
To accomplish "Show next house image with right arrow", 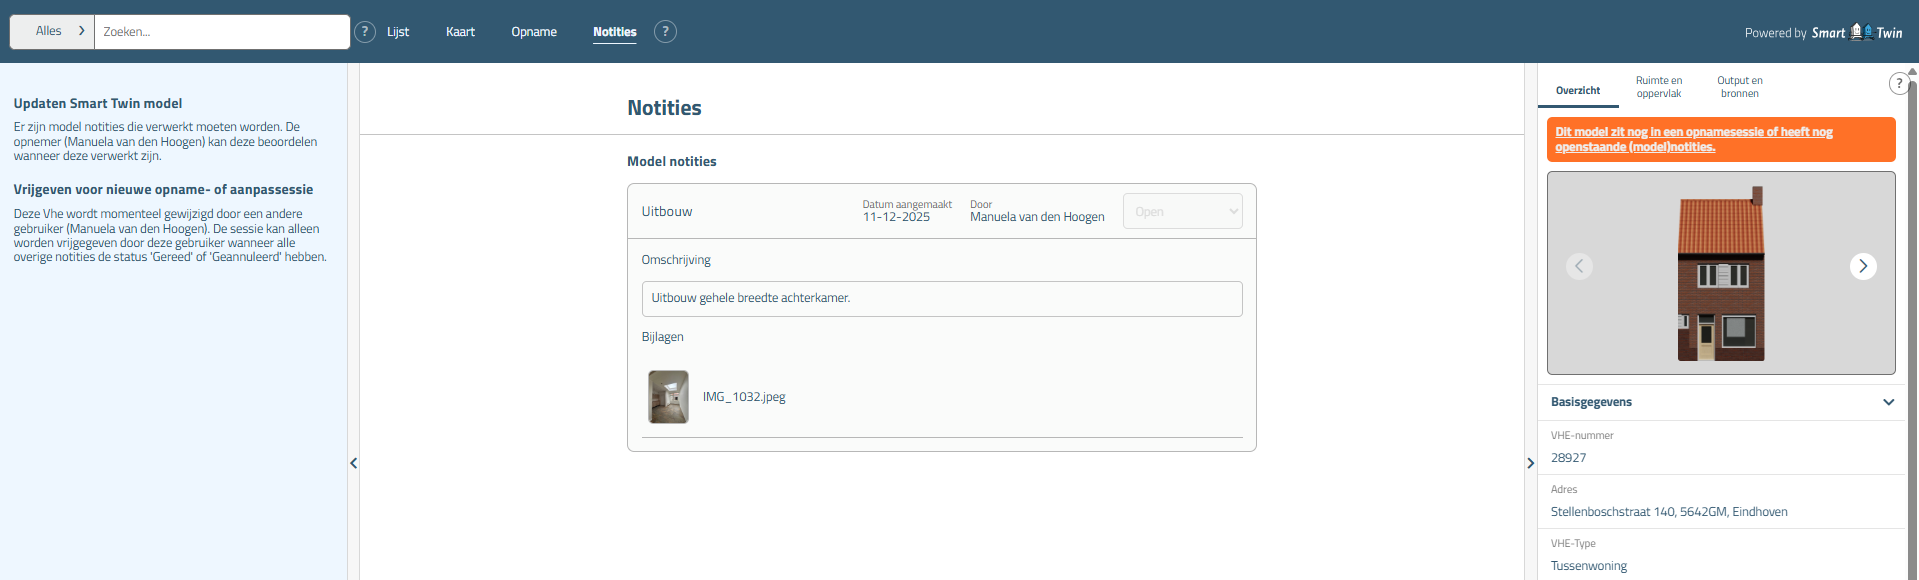I will click(x=1862, y=266).
